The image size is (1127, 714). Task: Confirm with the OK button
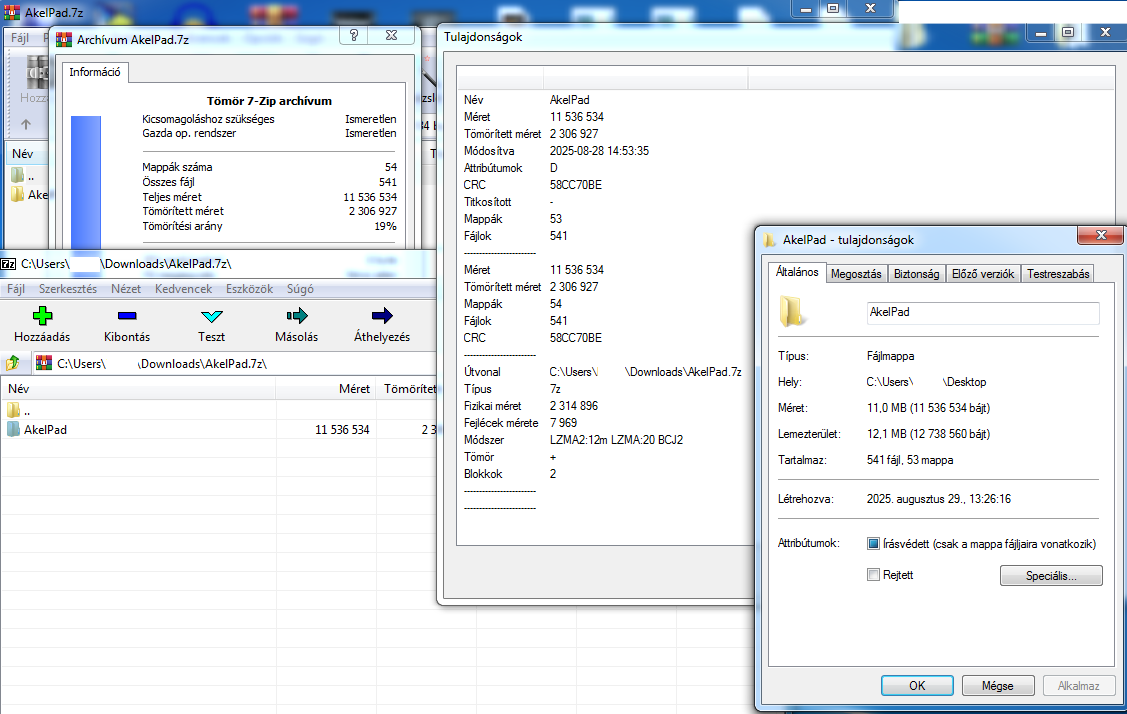917,685
